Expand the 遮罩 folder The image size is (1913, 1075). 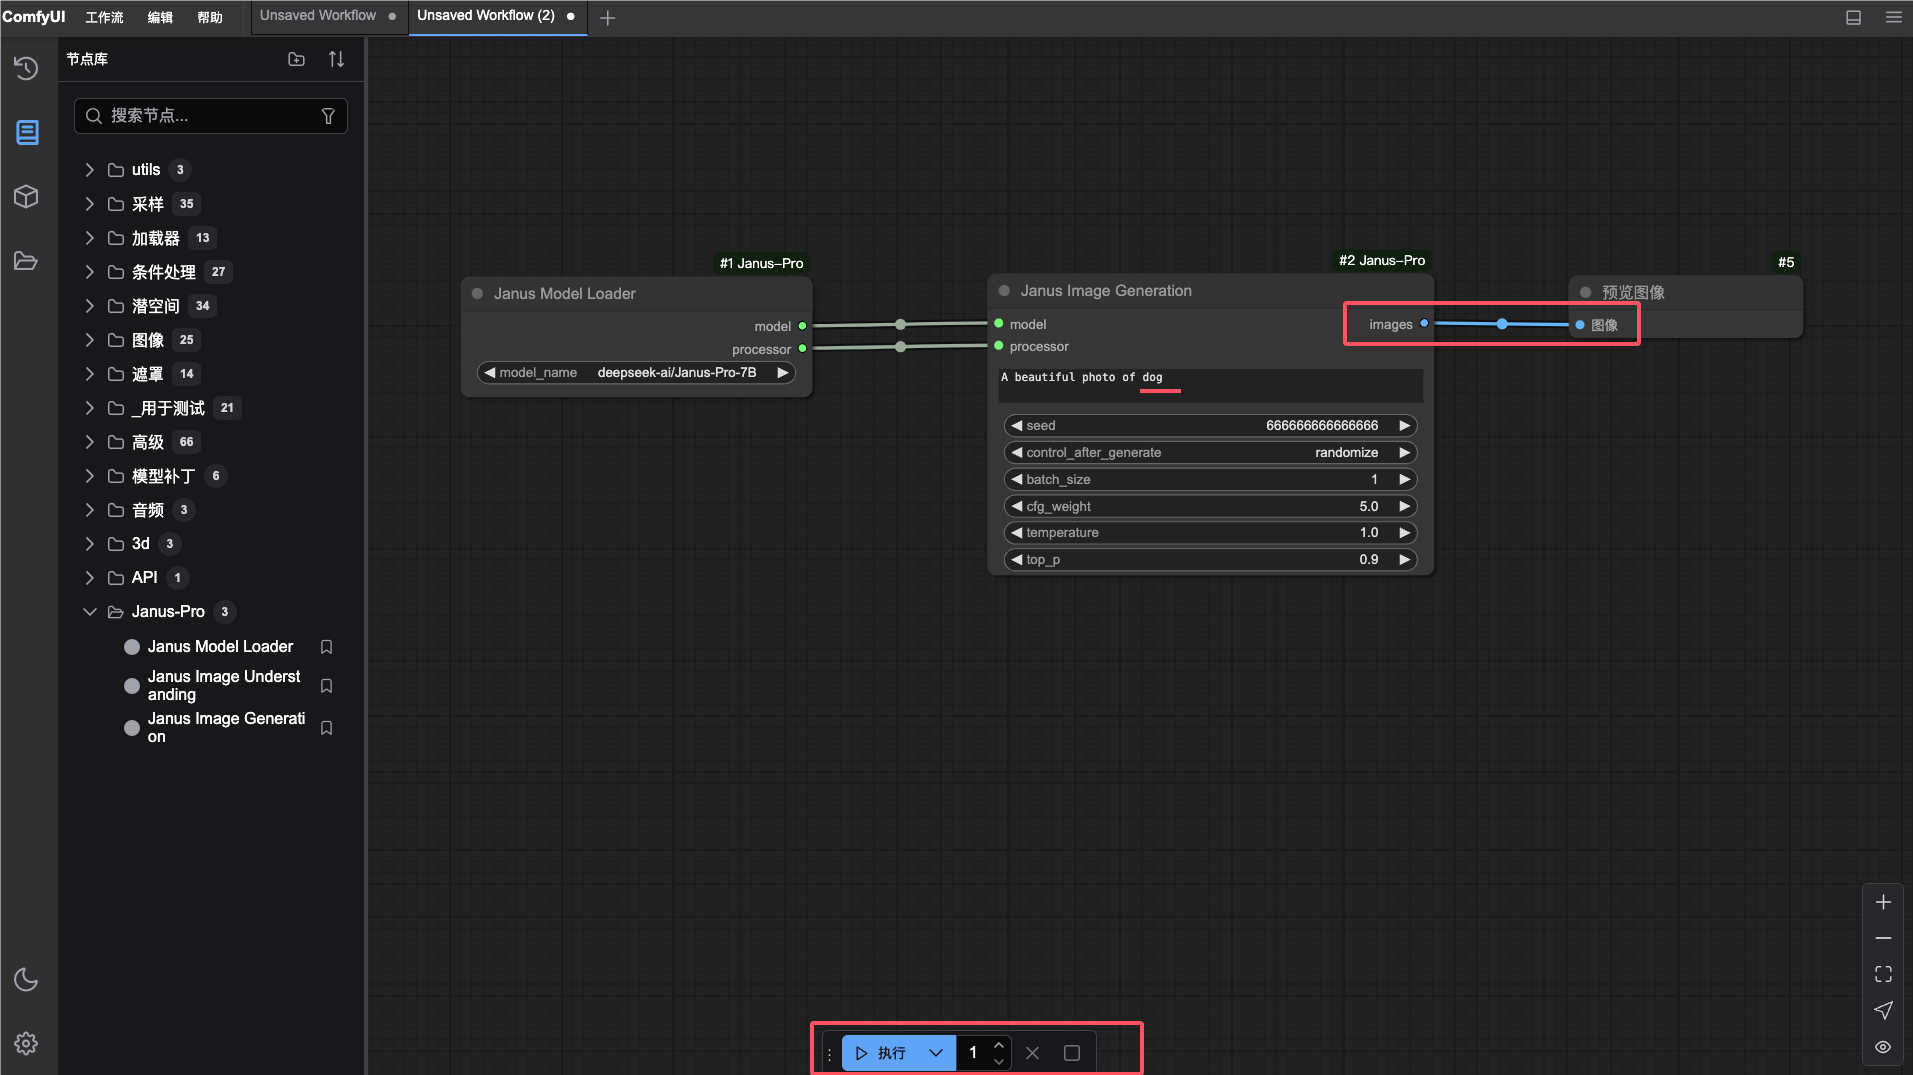89,374
